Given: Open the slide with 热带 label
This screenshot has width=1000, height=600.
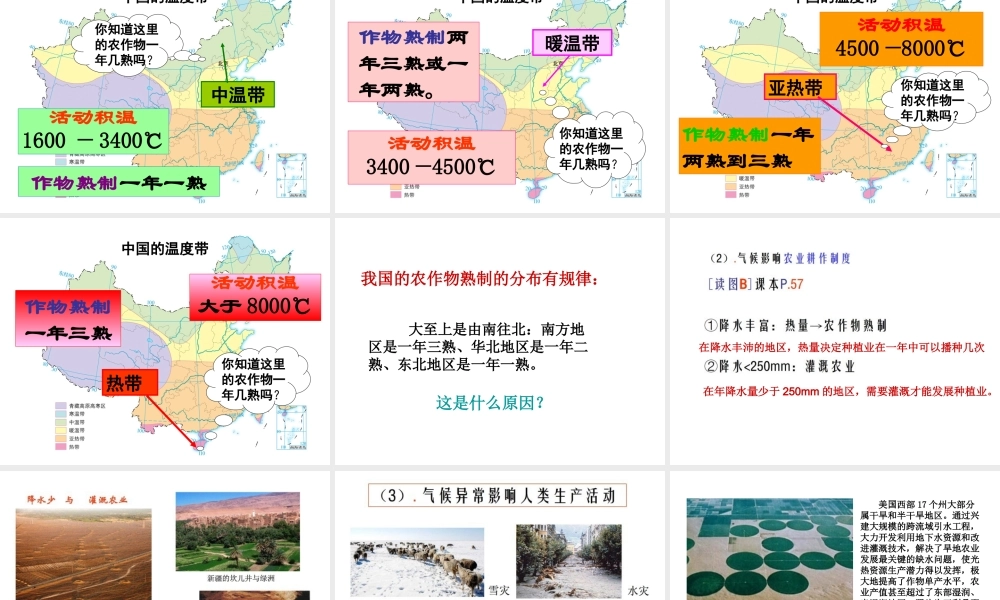Looking at the screenshot, I should pyautogui.click(x=165, y=341).
